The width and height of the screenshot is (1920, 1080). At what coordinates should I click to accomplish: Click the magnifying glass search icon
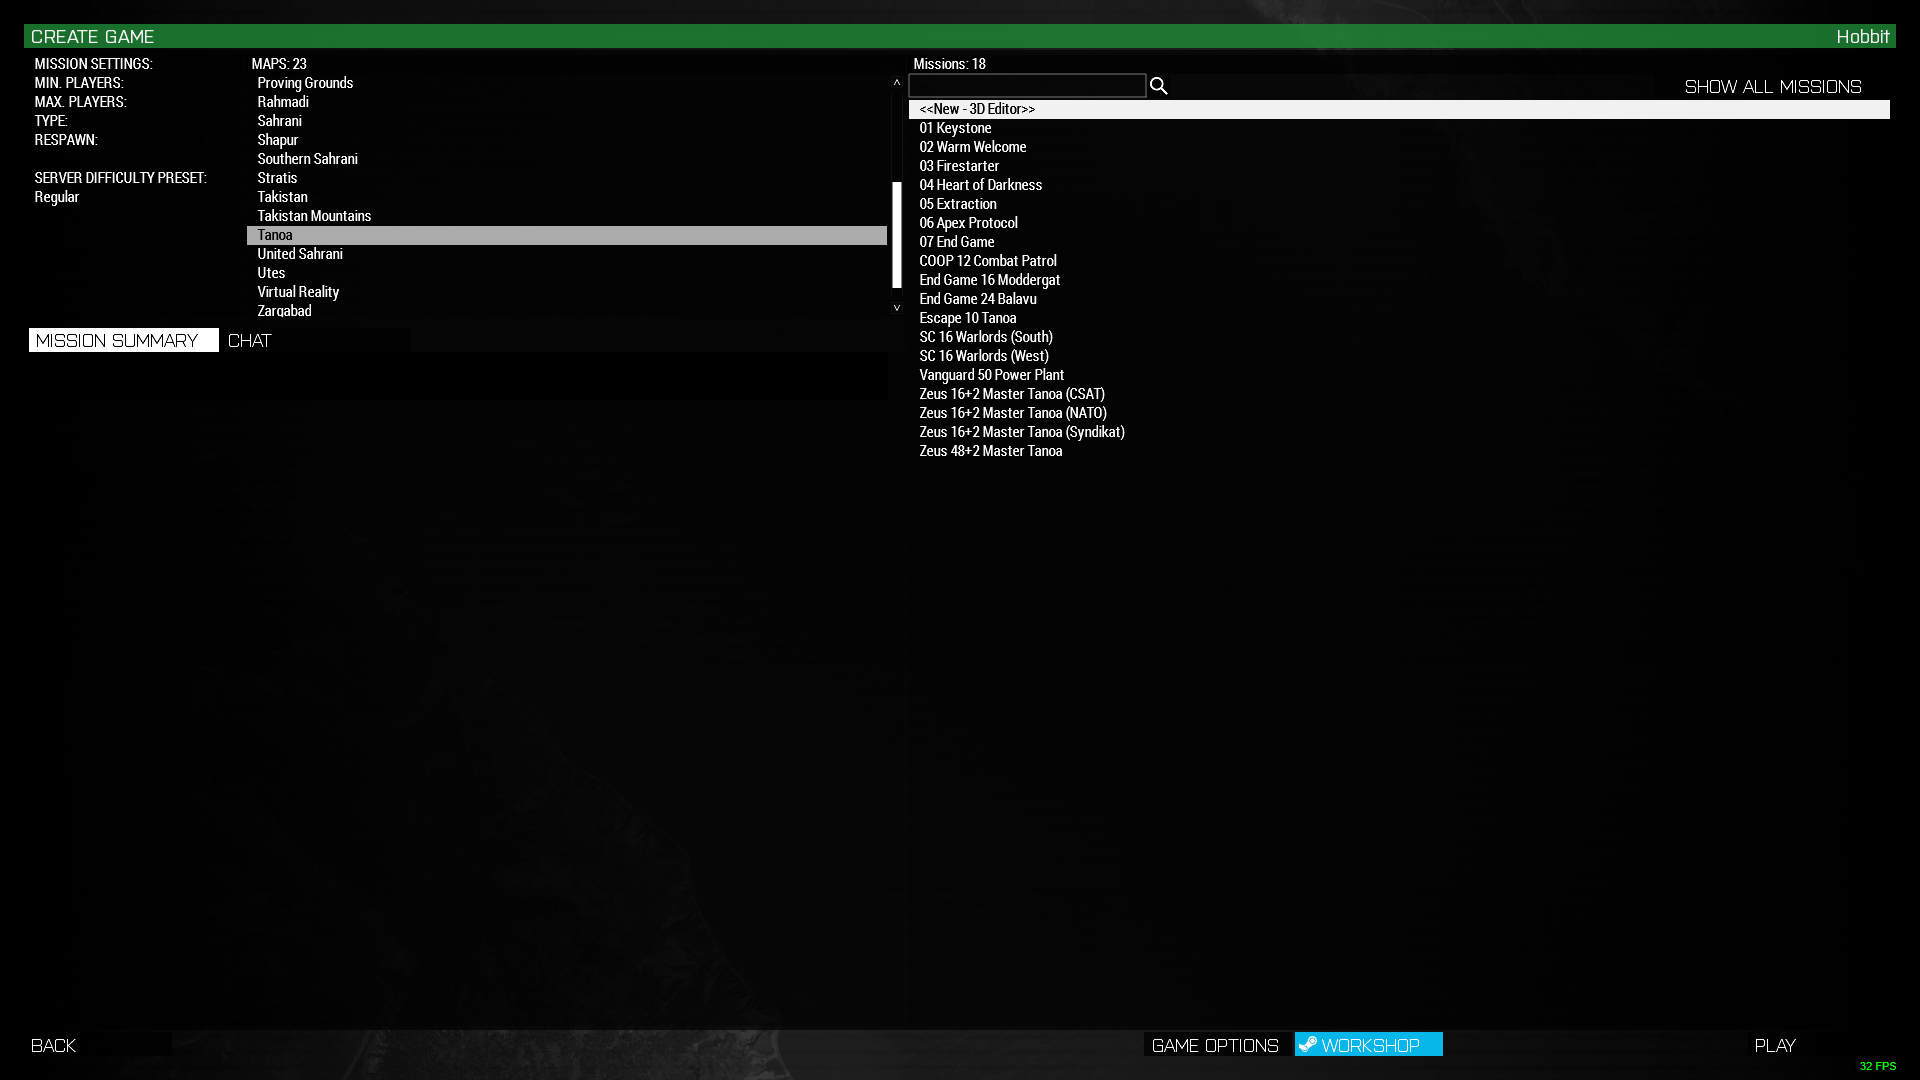click(x=1158, y=86)
